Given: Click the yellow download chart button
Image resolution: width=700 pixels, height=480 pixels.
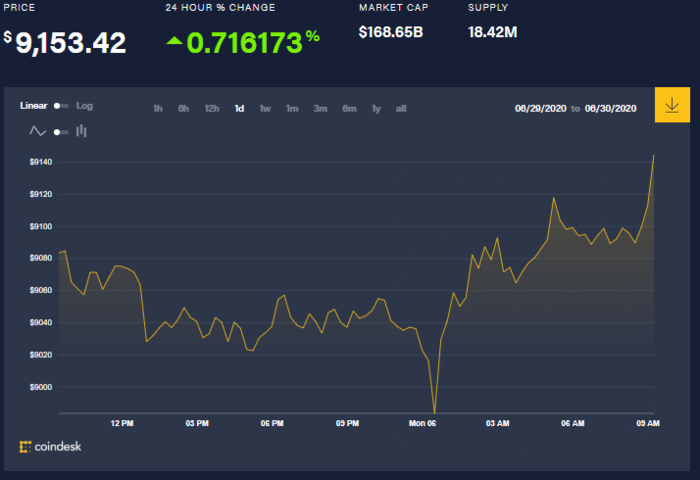Looking at the screenshot, I should [x=671, y=105].
